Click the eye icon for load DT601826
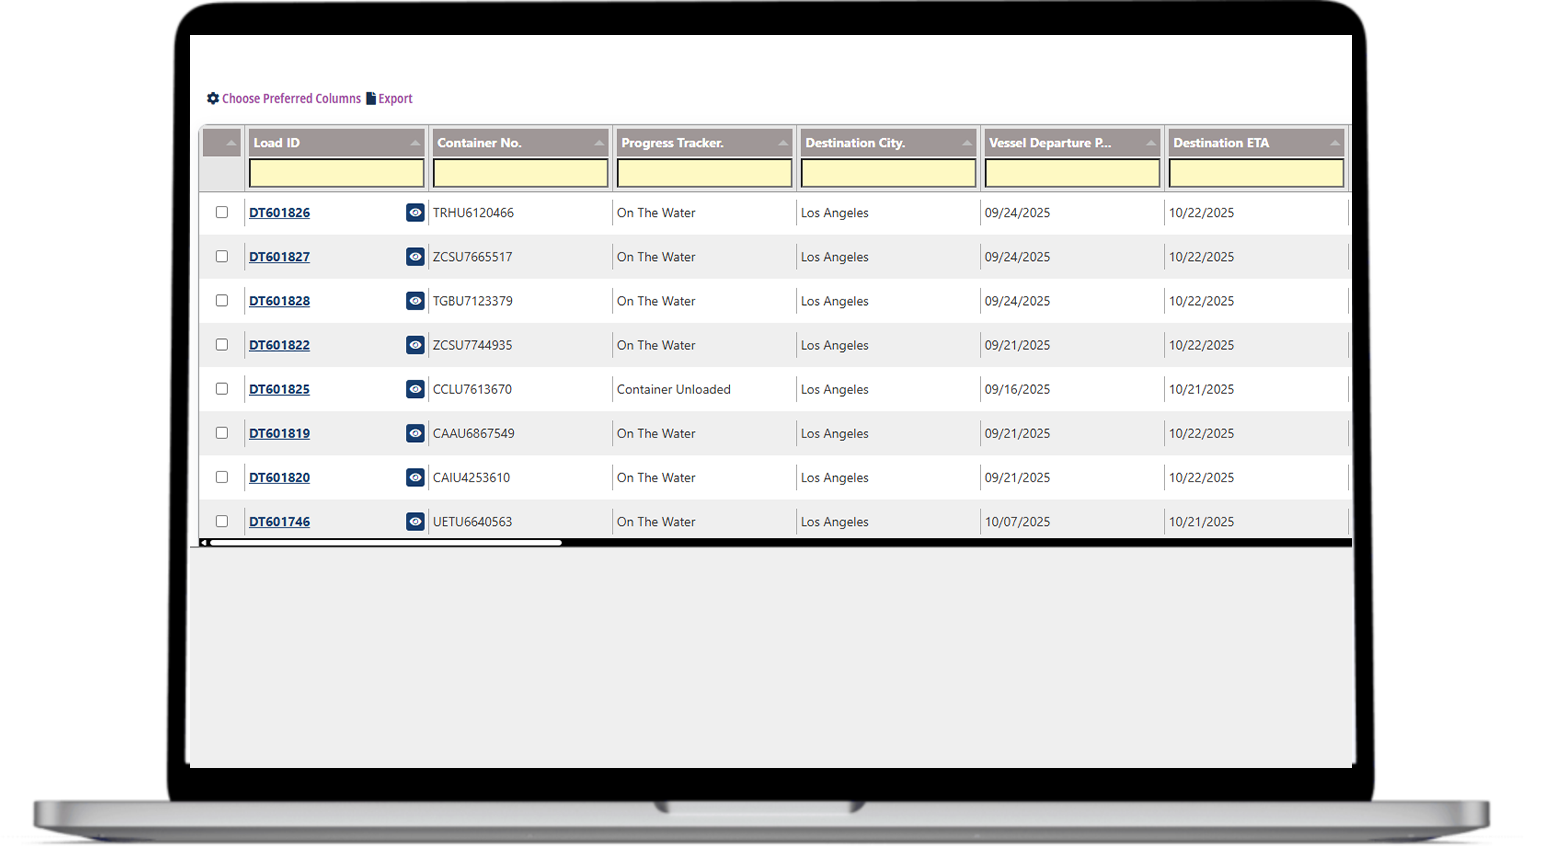1544x856 pixels. pos(415,213)
